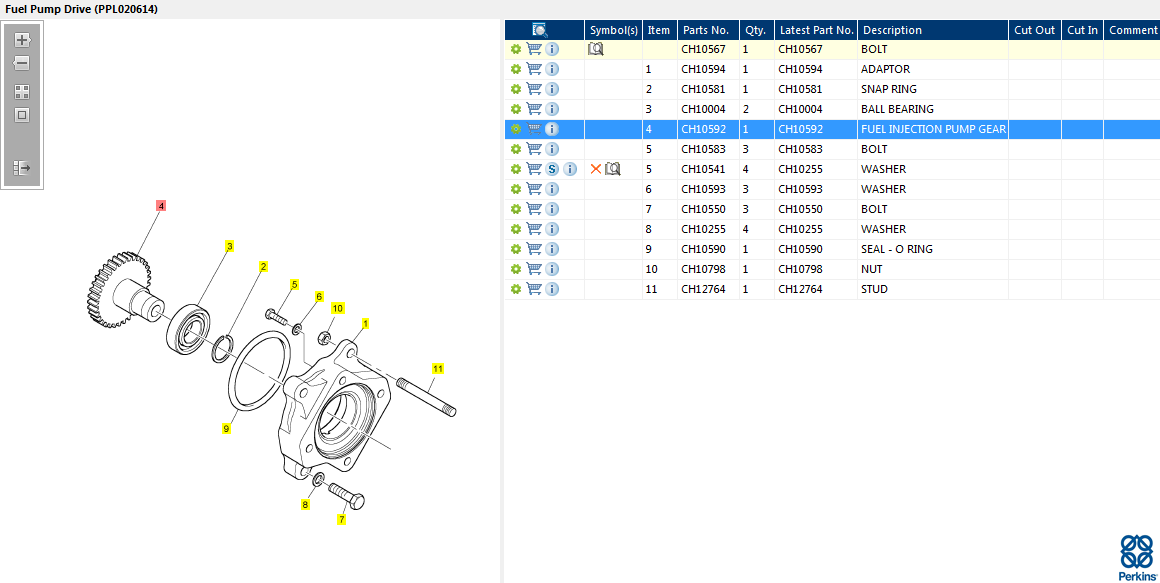
Task: Click the blue S supersession icon for CH10541
Action: (552, 169)
